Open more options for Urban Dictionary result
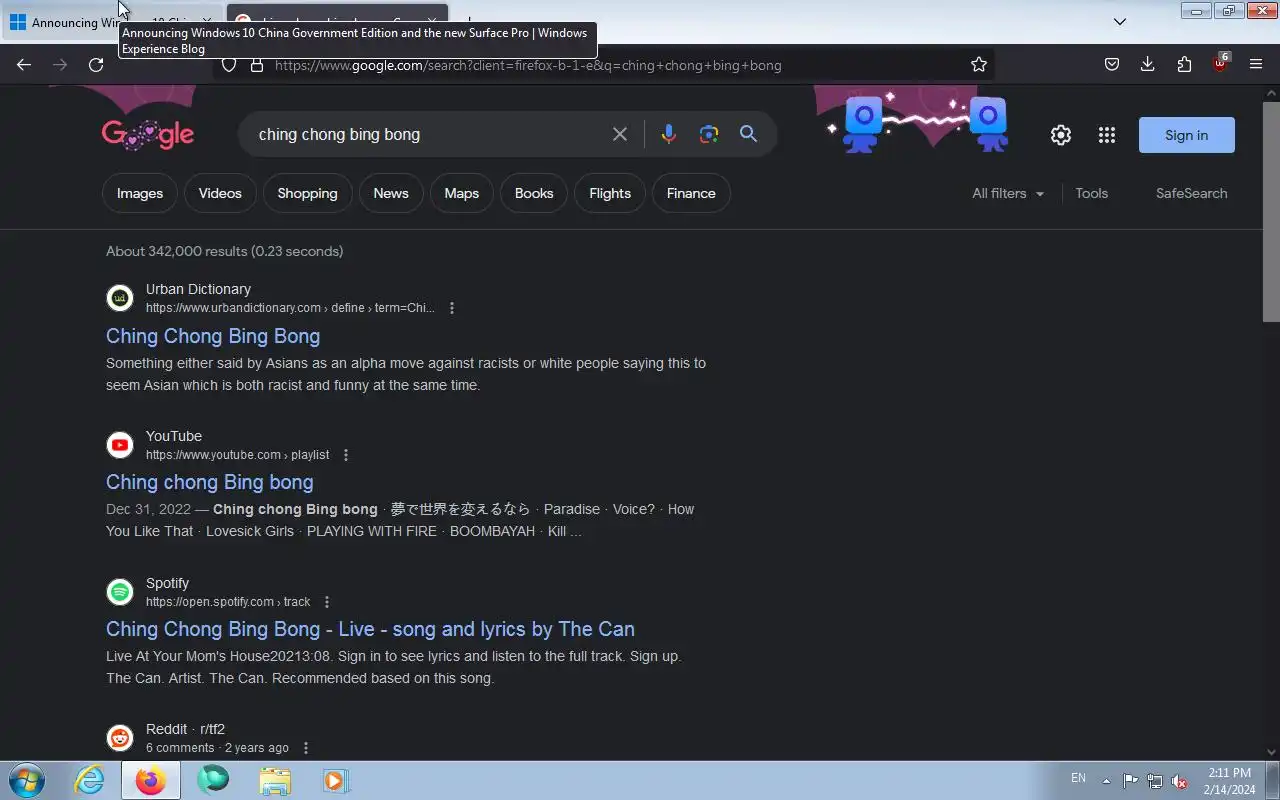Image resolution: width=1280 pixels, height=800 pixels. click(x=452, y=308)
